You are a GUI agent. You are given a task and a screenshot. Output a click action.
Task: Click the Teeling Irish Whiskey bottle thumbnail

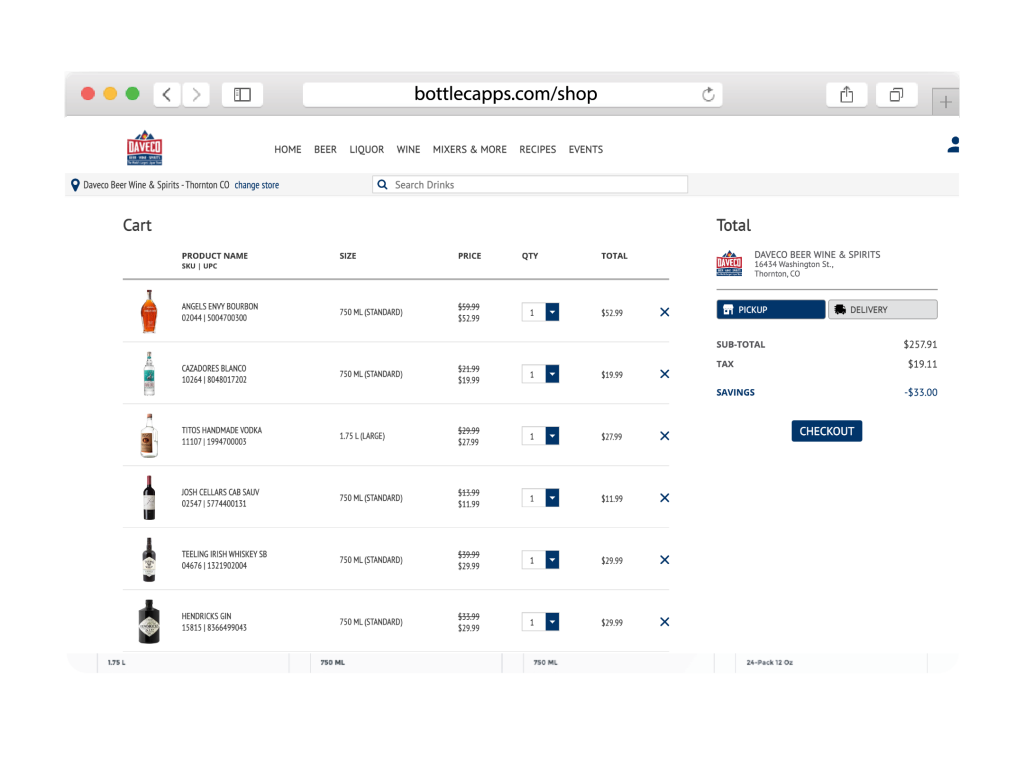[x=149, y=560]
